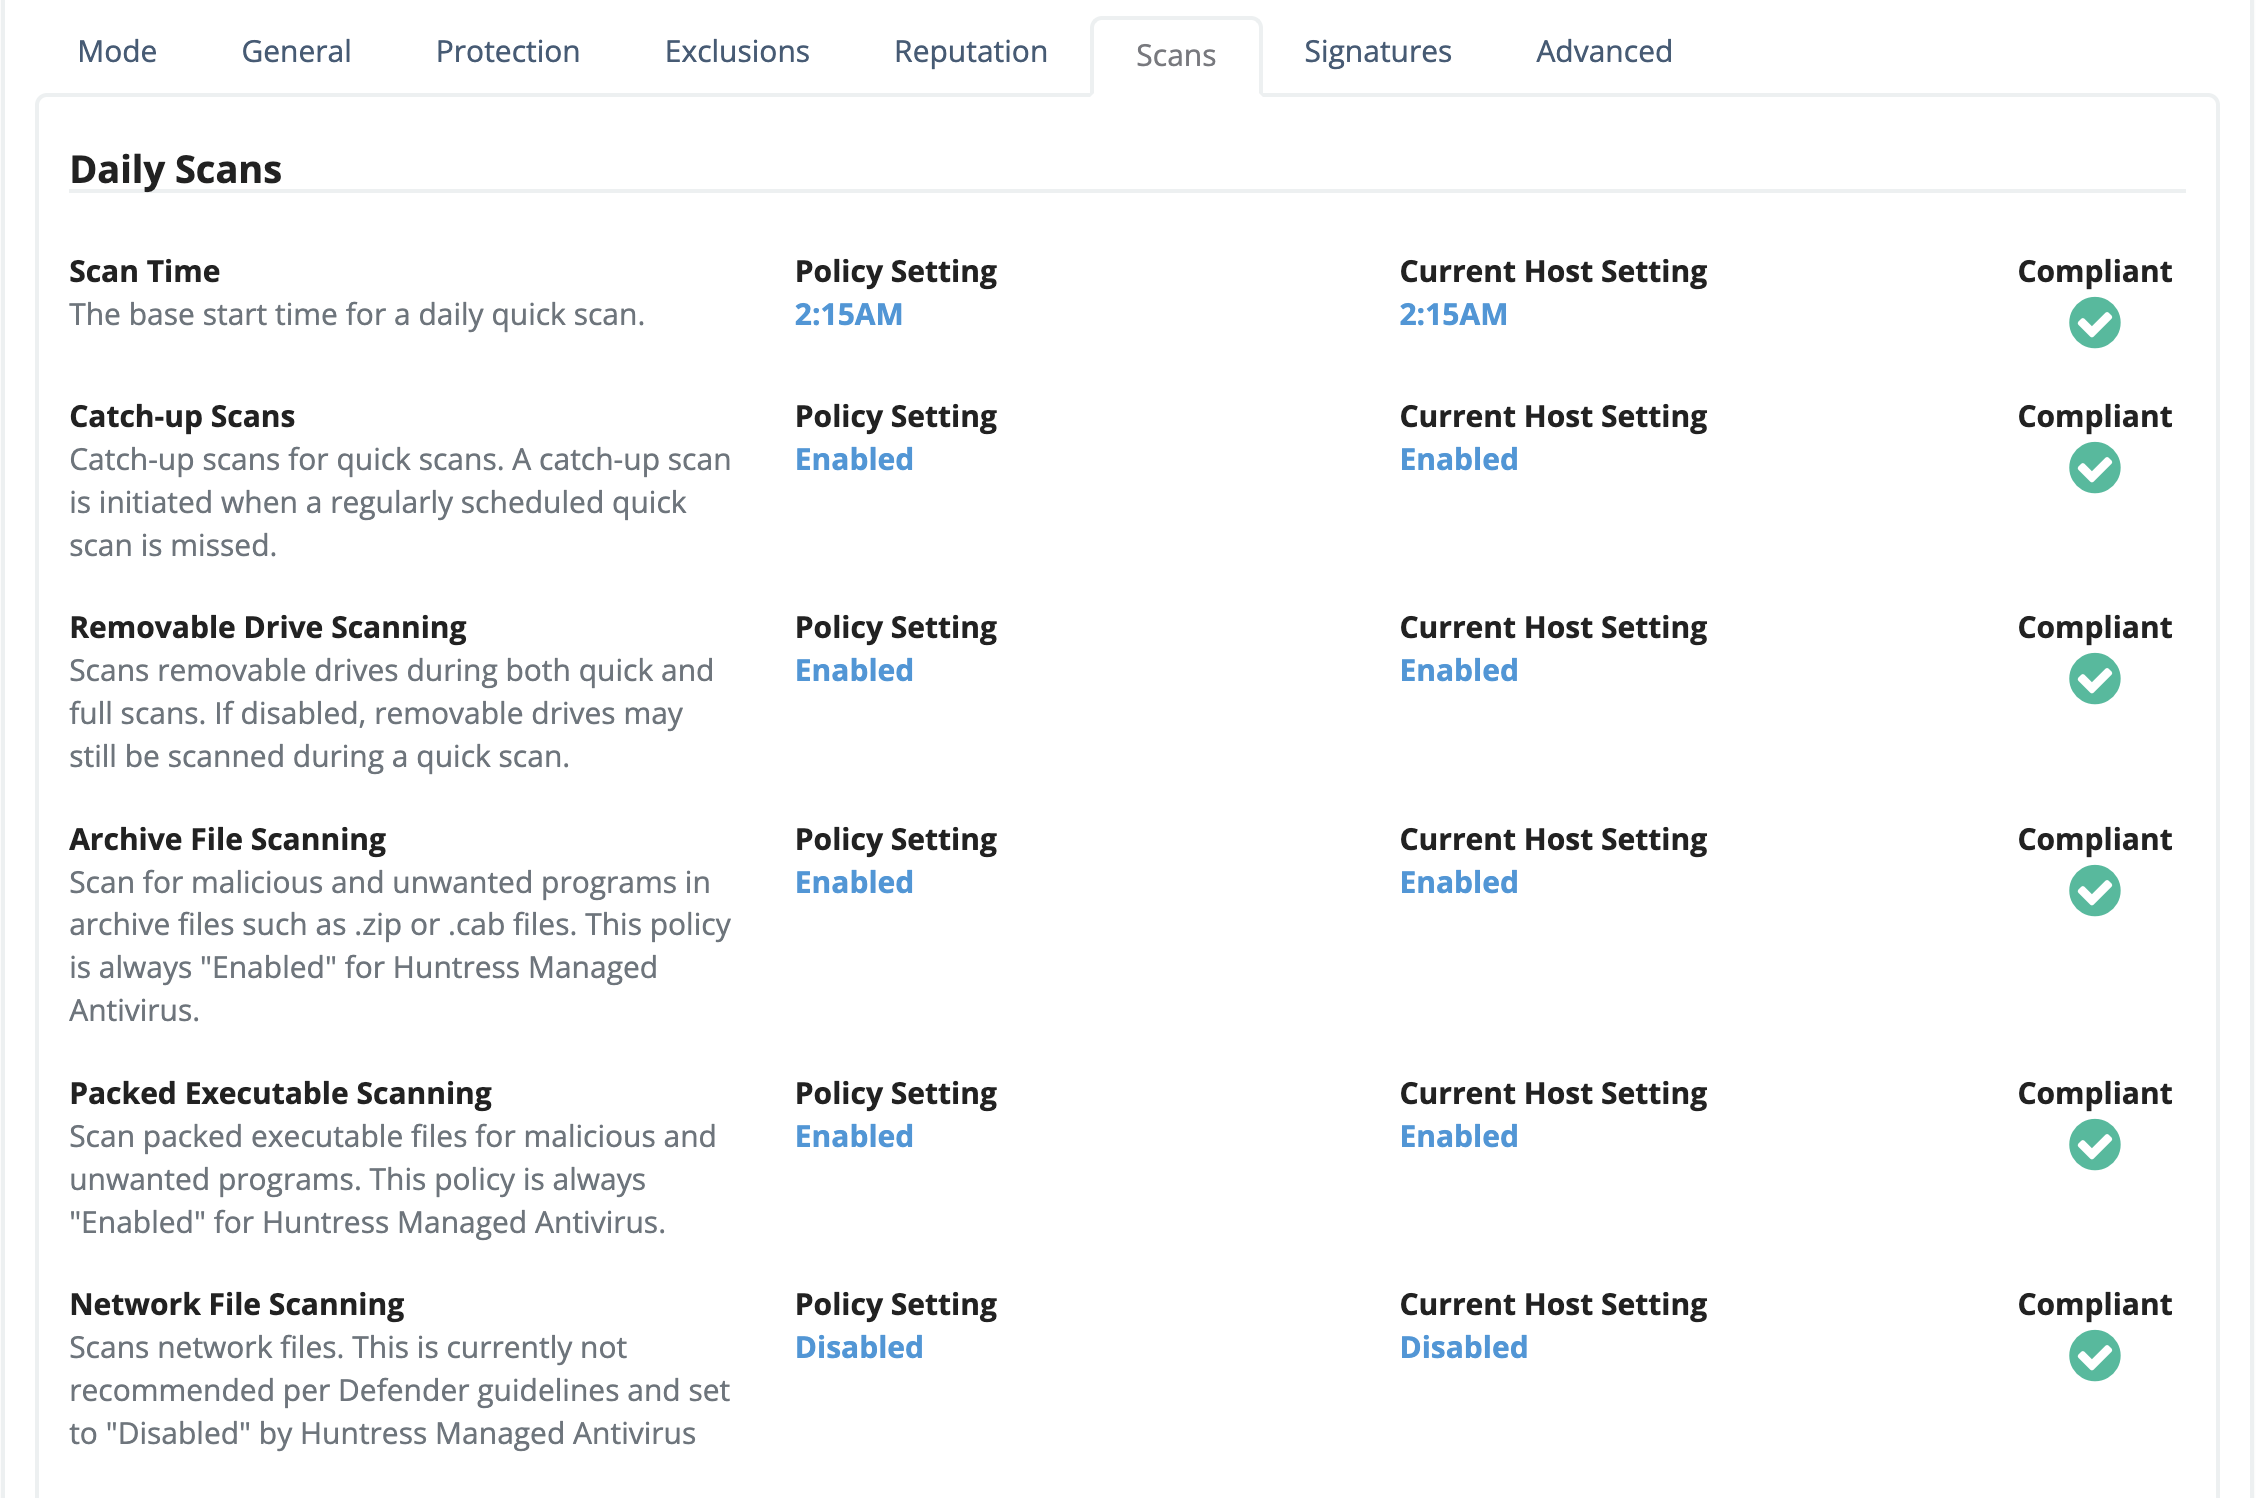Click the 2:15AM Policy Setting value

click(x=849, y=314)
